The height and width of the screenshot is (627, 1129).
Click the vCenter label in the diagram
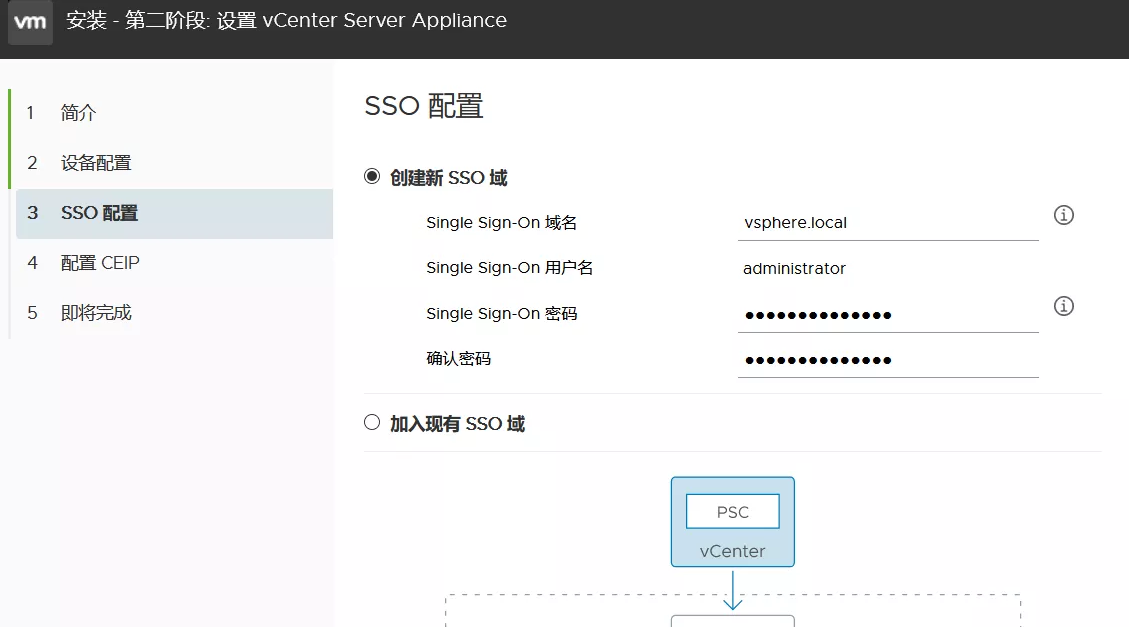click(732, 551)
